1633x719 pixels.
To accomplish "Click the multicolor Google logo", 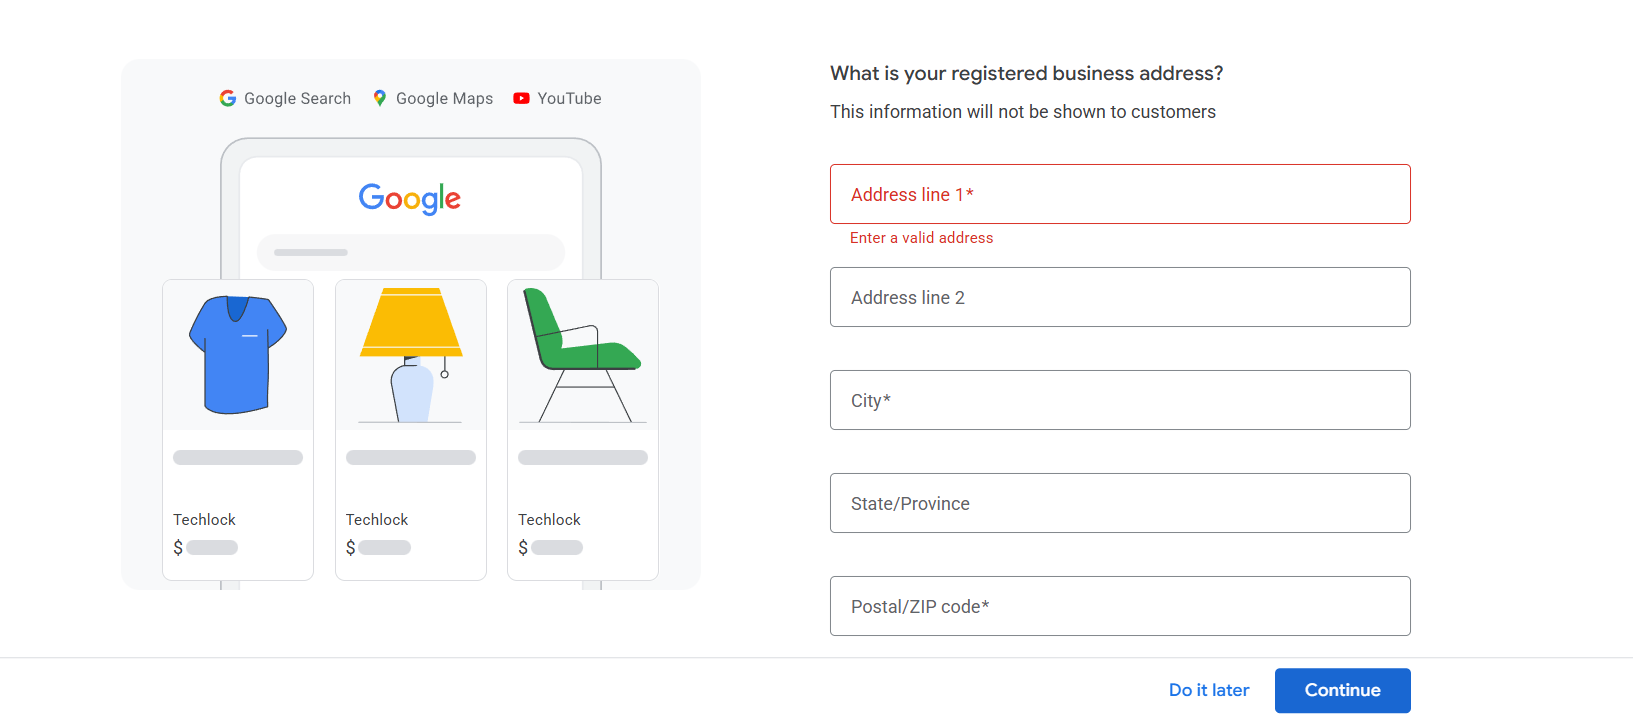I will pyautogui.click(x=410, y=198).
